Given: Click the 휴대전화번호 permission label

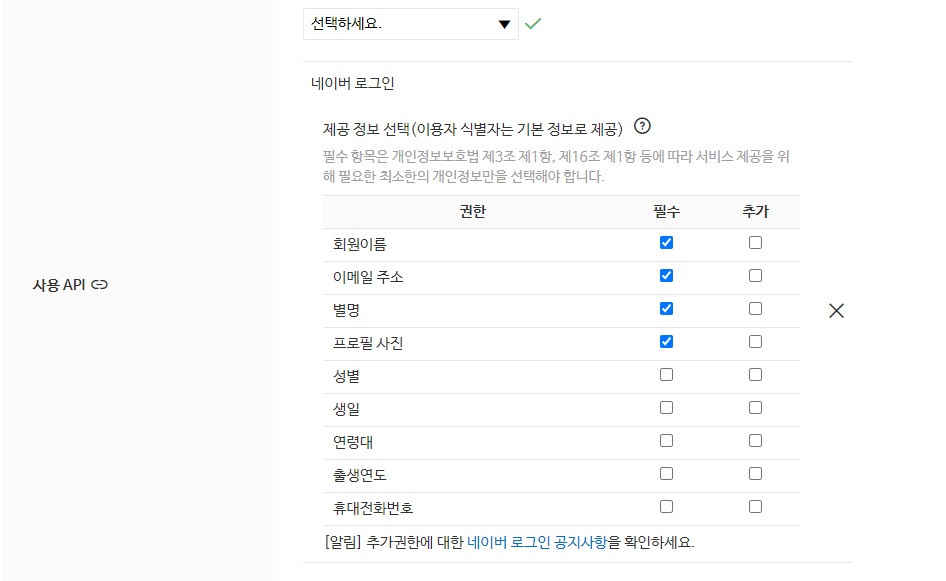Looking at the screenshot, I should (x=373, y=508).
